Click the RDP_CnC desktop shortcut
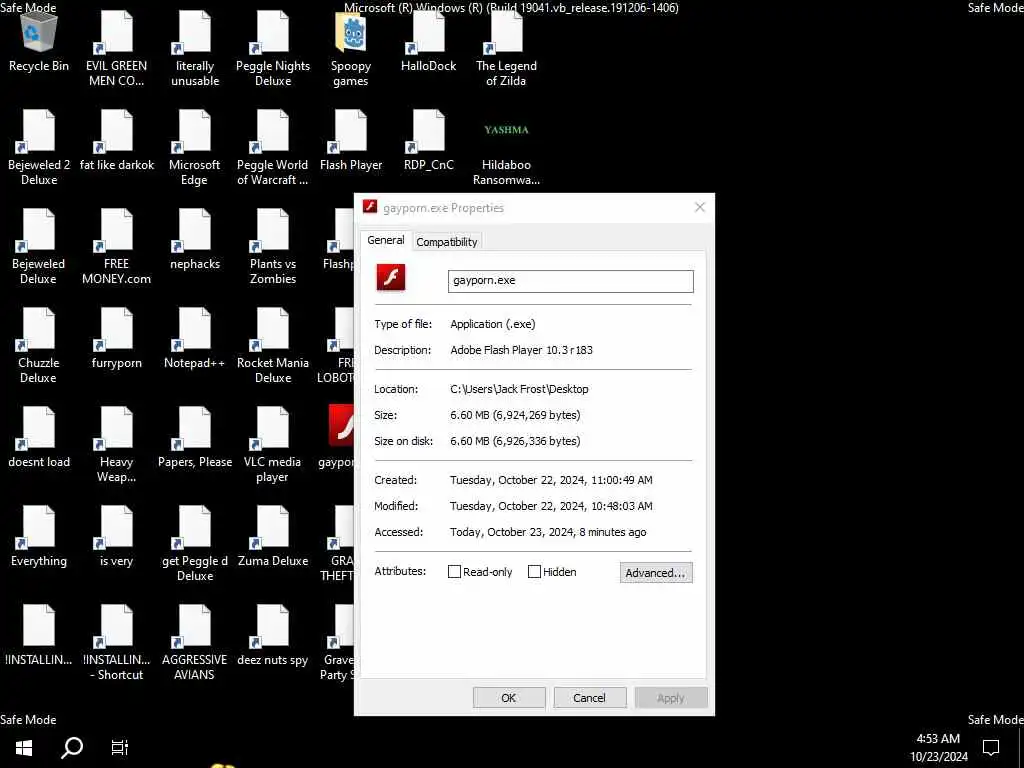Image resolution: width=1024 pixels, height=768 pixels. pyautogui.click(x=428, y=142)
